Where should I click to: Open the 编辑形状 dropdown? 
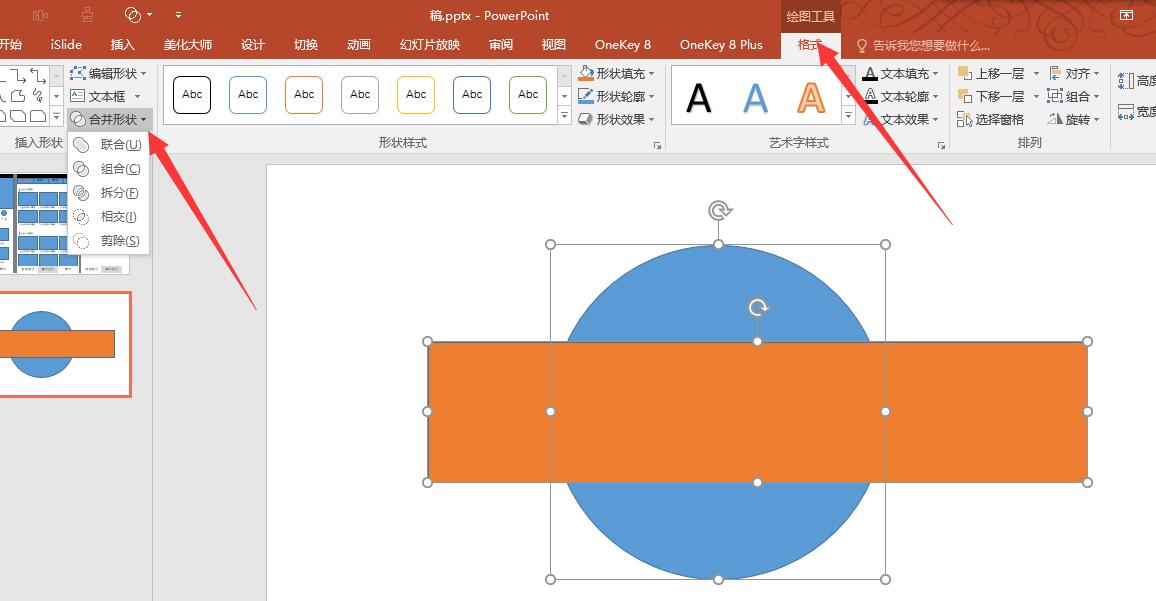click(108, 74)
